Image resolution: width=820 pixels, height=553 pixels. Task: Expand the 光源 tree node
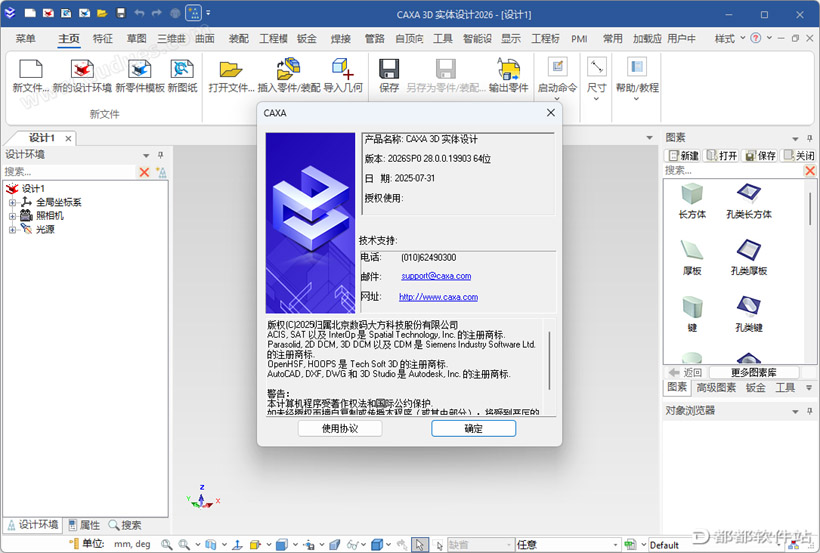(x=12, y=230)
